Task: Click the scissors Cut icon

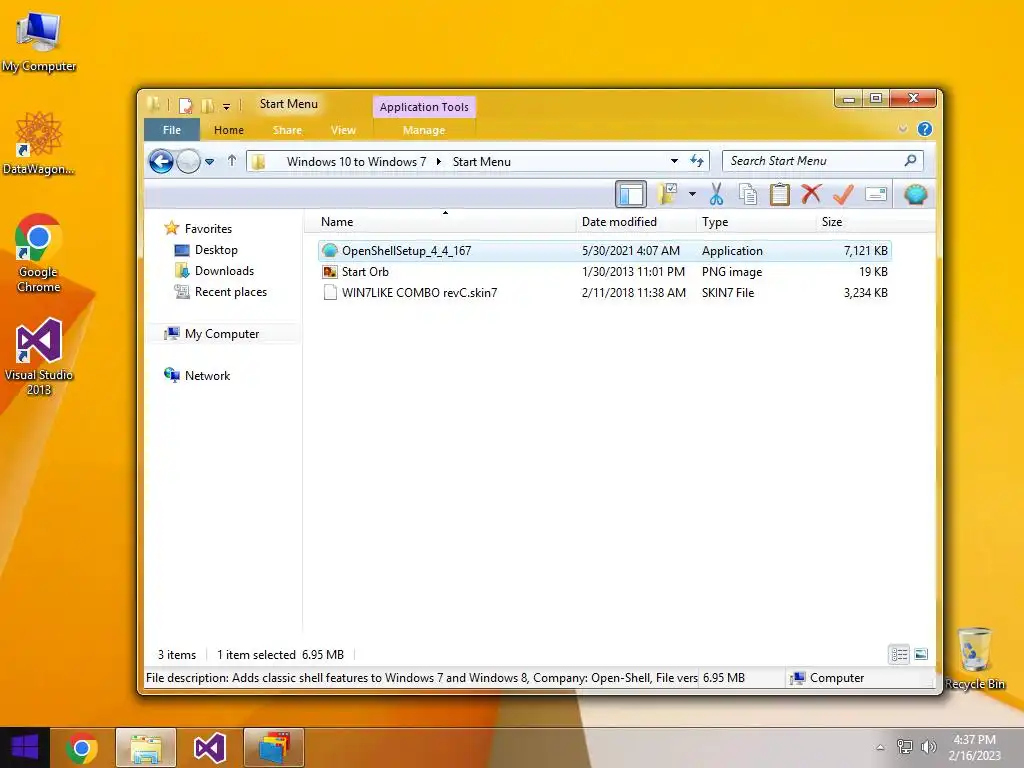Action: click(716, 194)
